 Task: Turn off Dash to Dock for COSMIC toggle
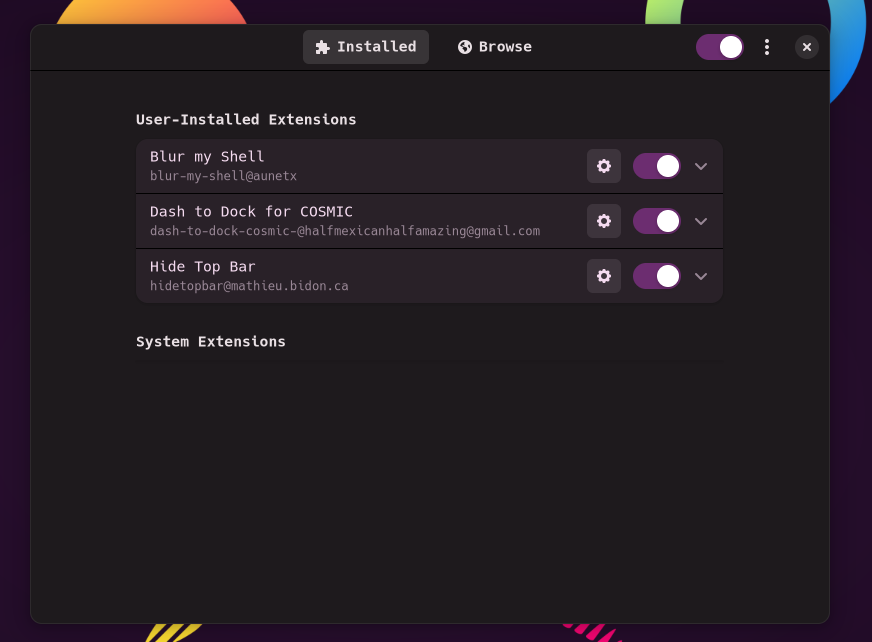(x=657, y=221)
